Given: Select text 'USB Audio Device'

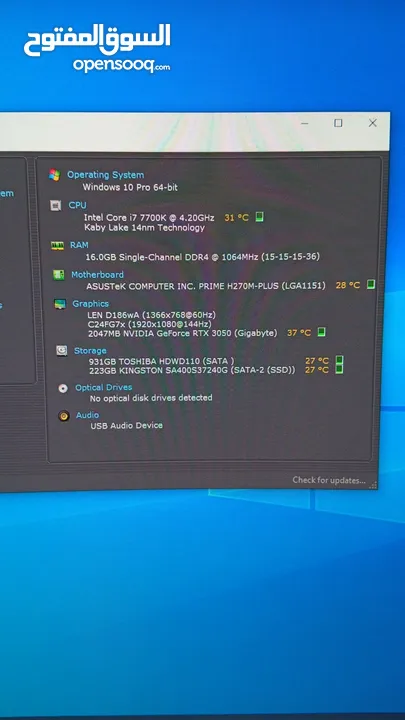Looking at the screenshot, I should coord(127,426).
